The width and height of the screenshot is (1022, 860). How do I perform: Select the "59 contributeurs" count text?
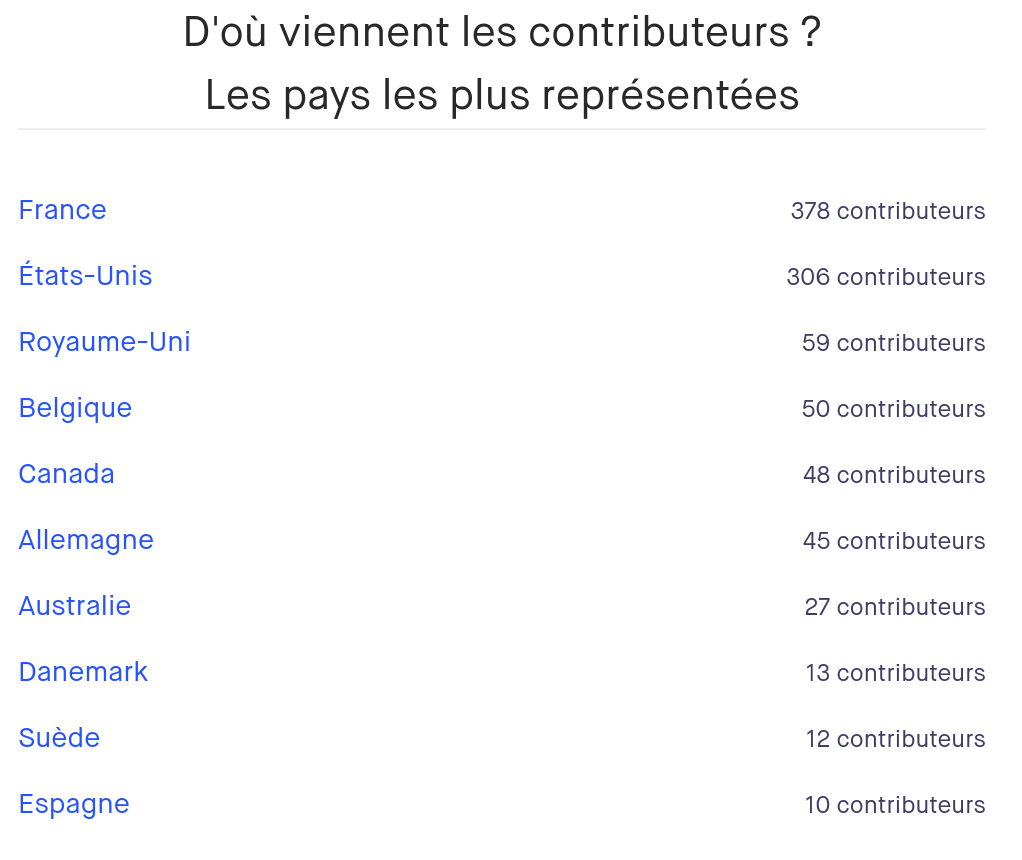point(893,343)
